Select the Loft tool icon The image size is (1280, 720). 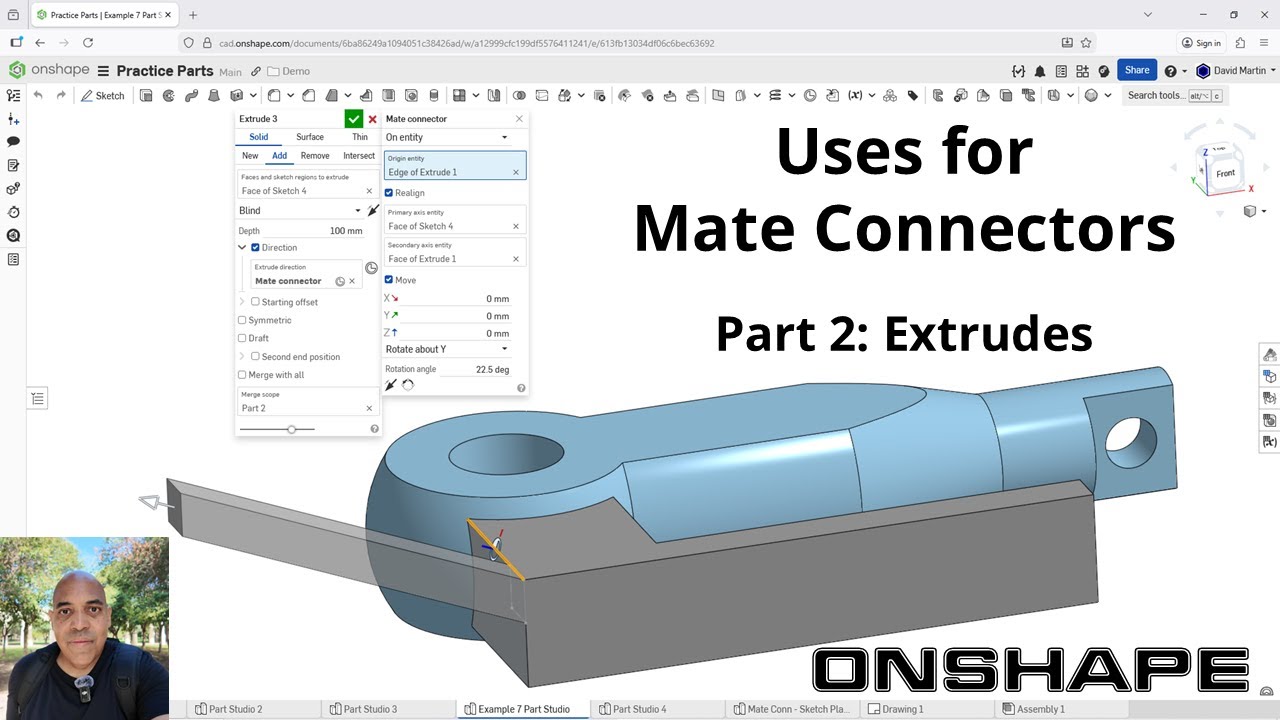point(214,96)
